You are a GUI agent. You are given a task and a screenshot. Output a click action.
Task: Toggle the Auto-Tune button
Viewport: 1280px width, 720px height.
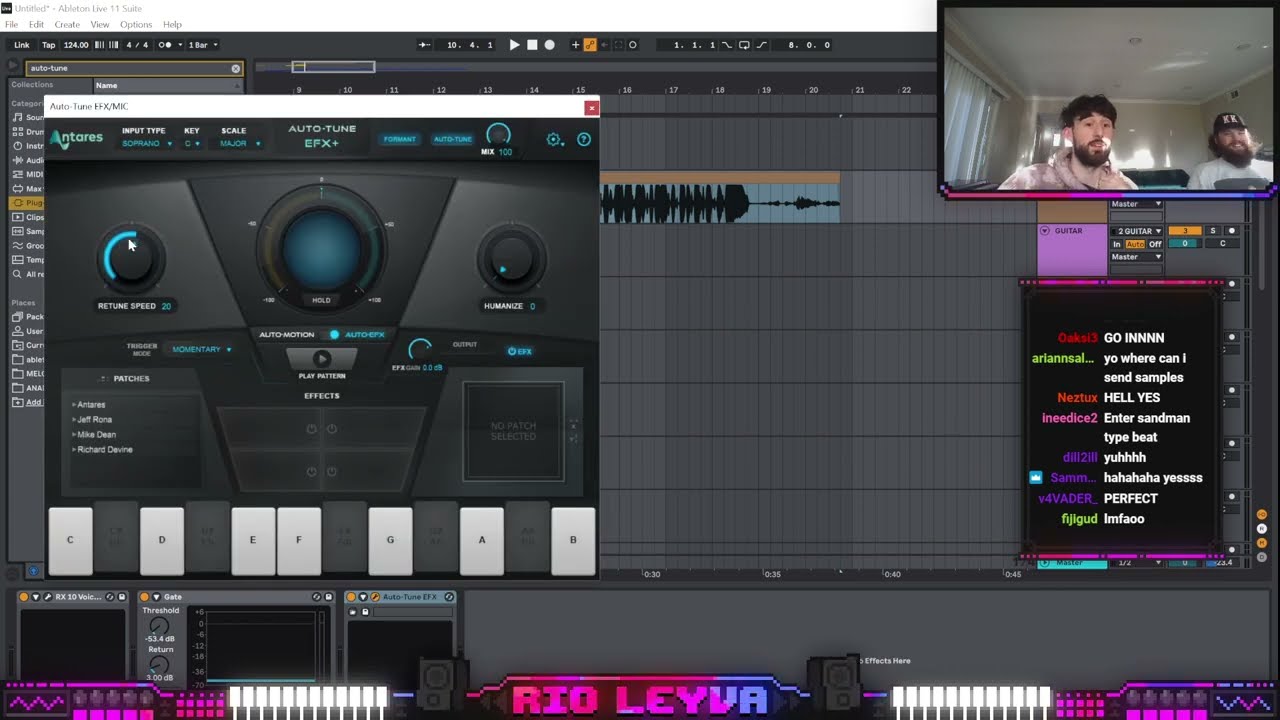(452, 139)
